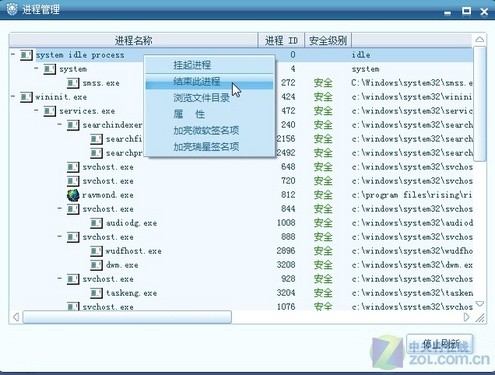Click the icon beside the system process

(49, 69)
